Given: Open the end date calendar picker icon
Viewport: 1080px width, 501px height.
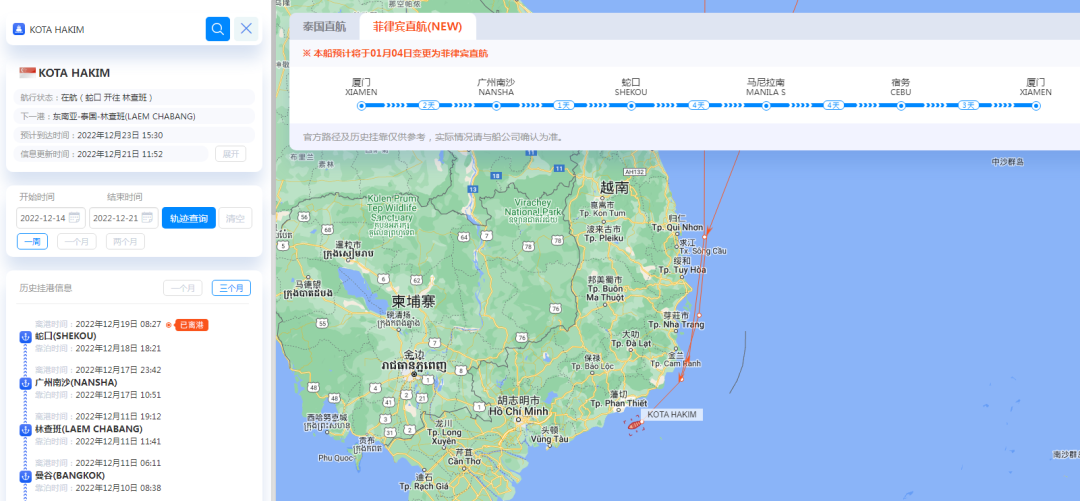Looking at the screenshot, I should coord(147,218).
